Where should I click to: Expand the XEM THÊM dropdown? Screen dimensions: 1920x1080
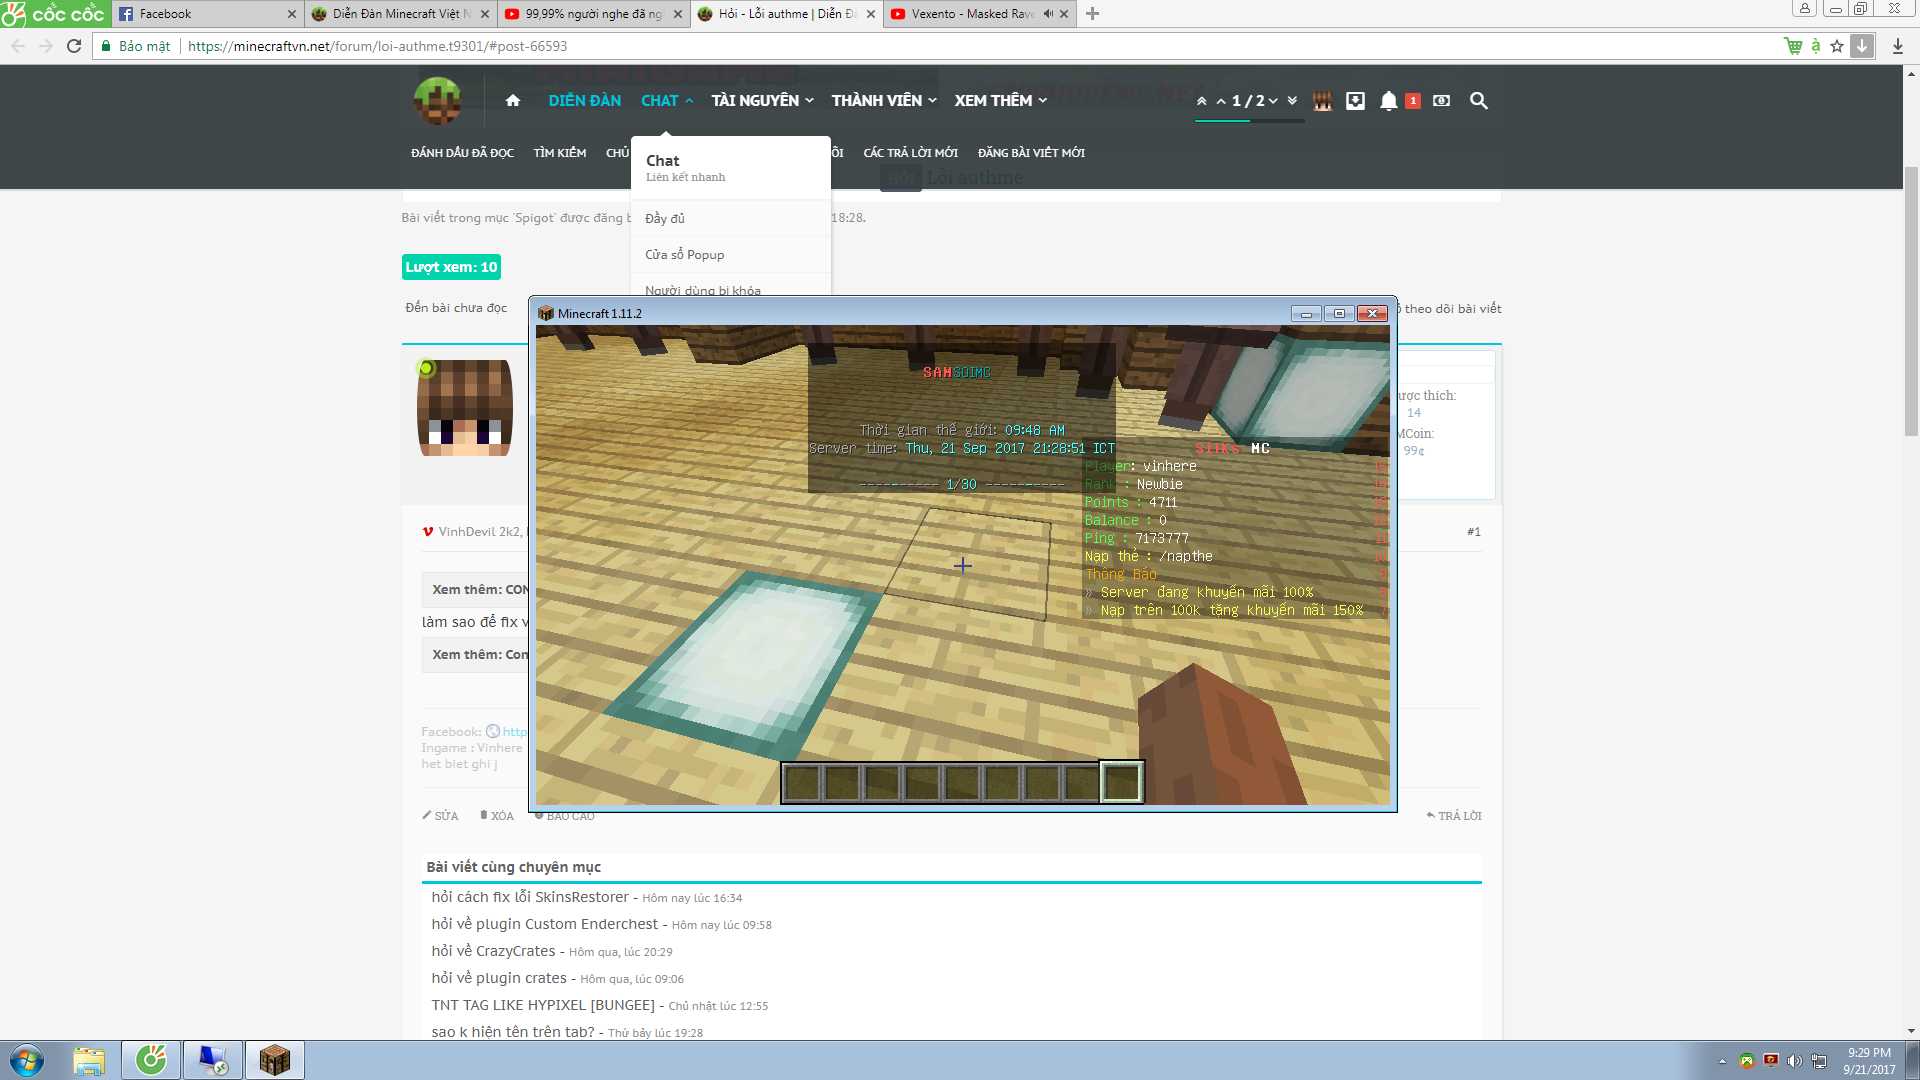tap(1000, 101)
